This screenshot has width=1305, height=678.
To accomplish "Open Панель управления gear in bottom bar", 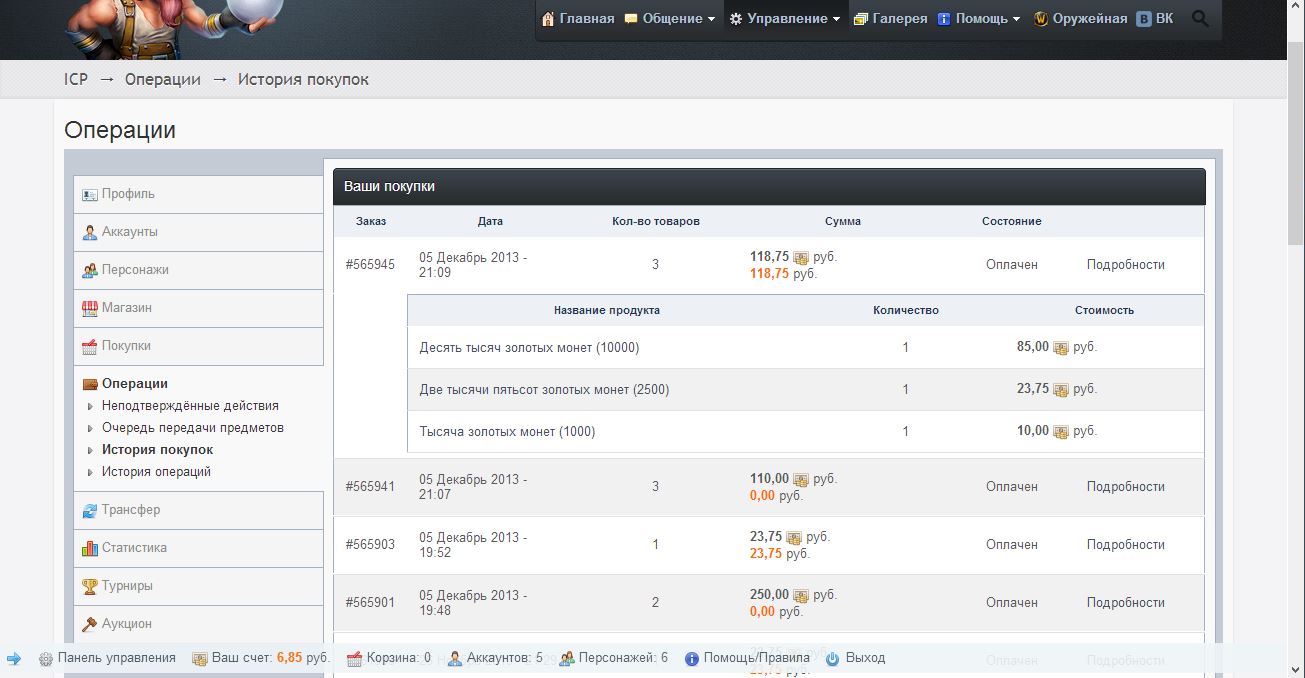I will point(106,658).
